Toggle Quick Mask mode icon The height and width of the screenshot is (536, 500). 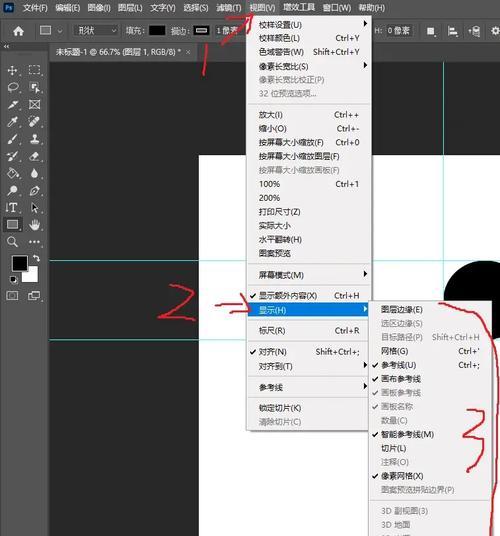click(x=13, y=295)
